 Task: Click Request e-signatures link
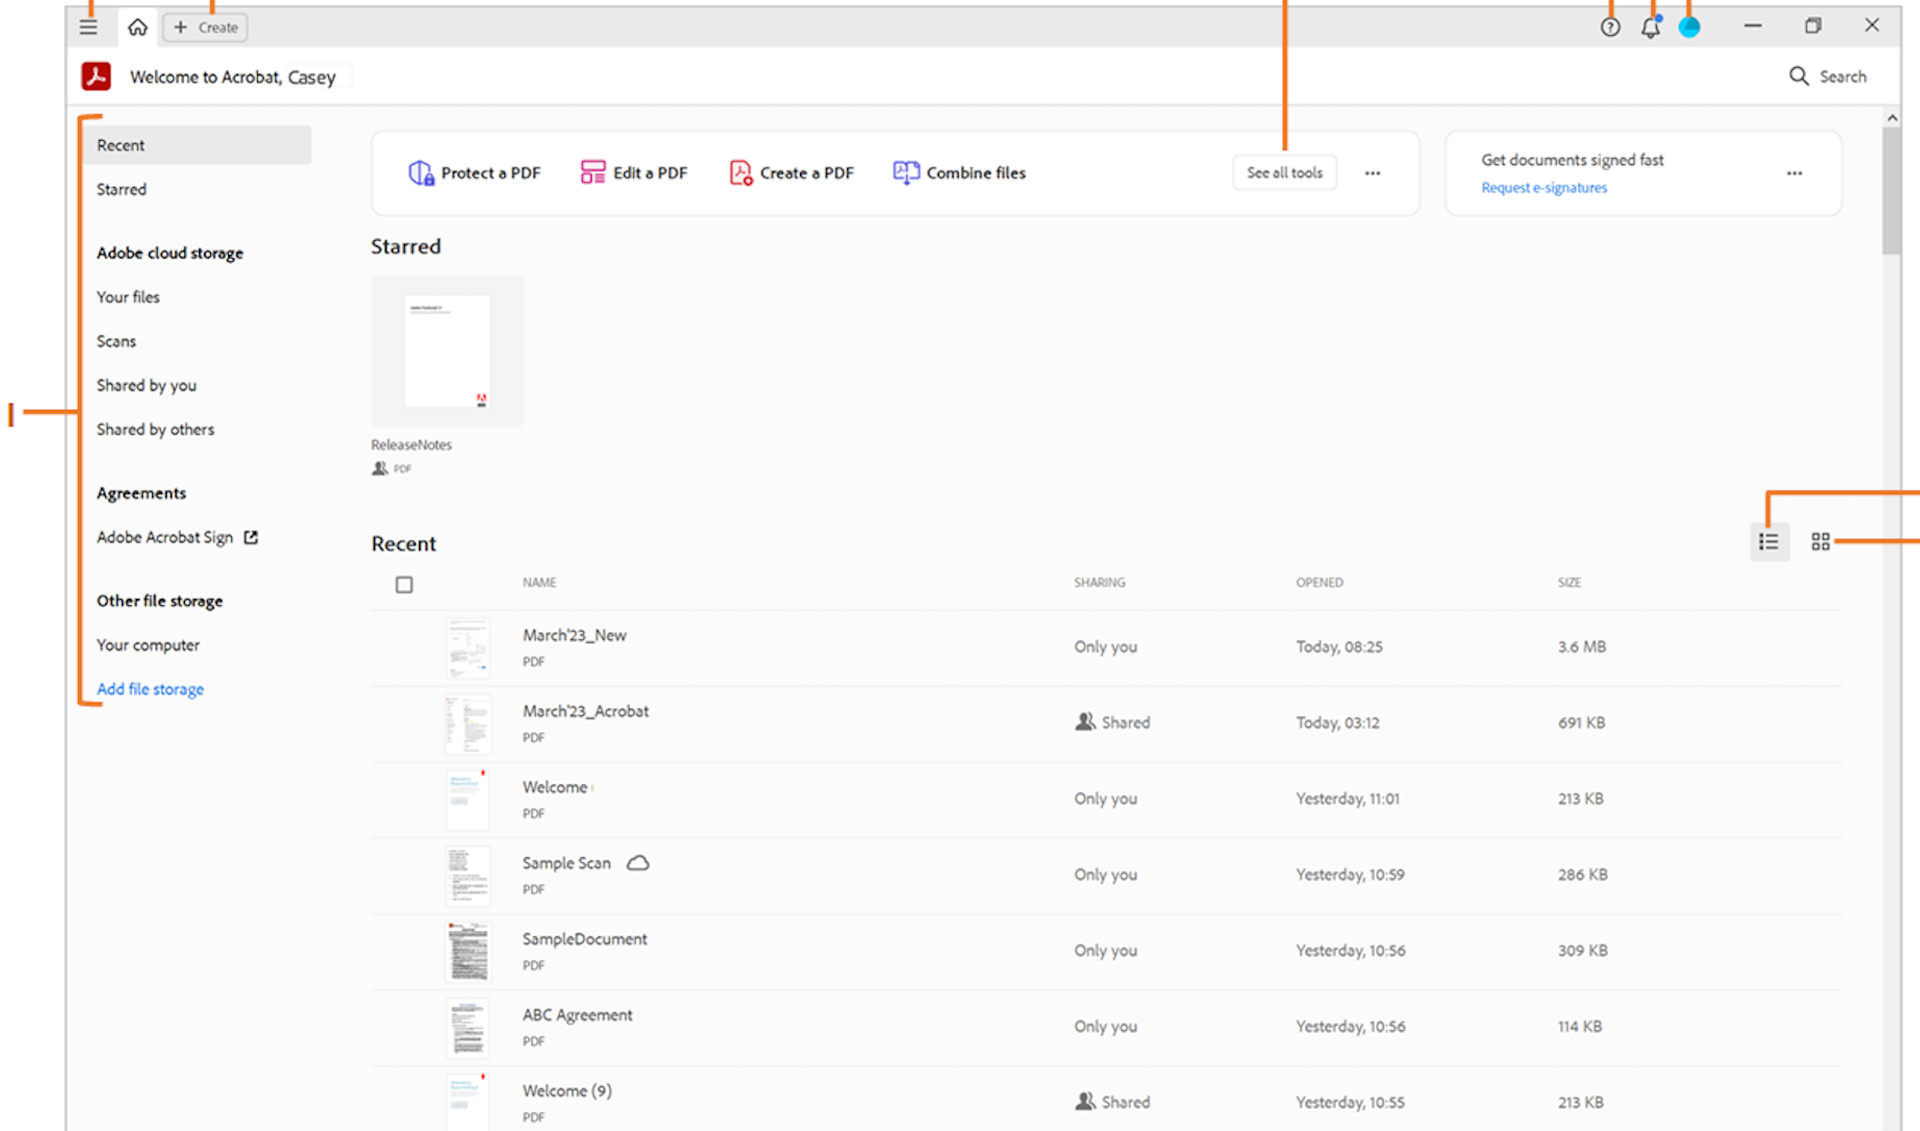[x=1544, y=188]
